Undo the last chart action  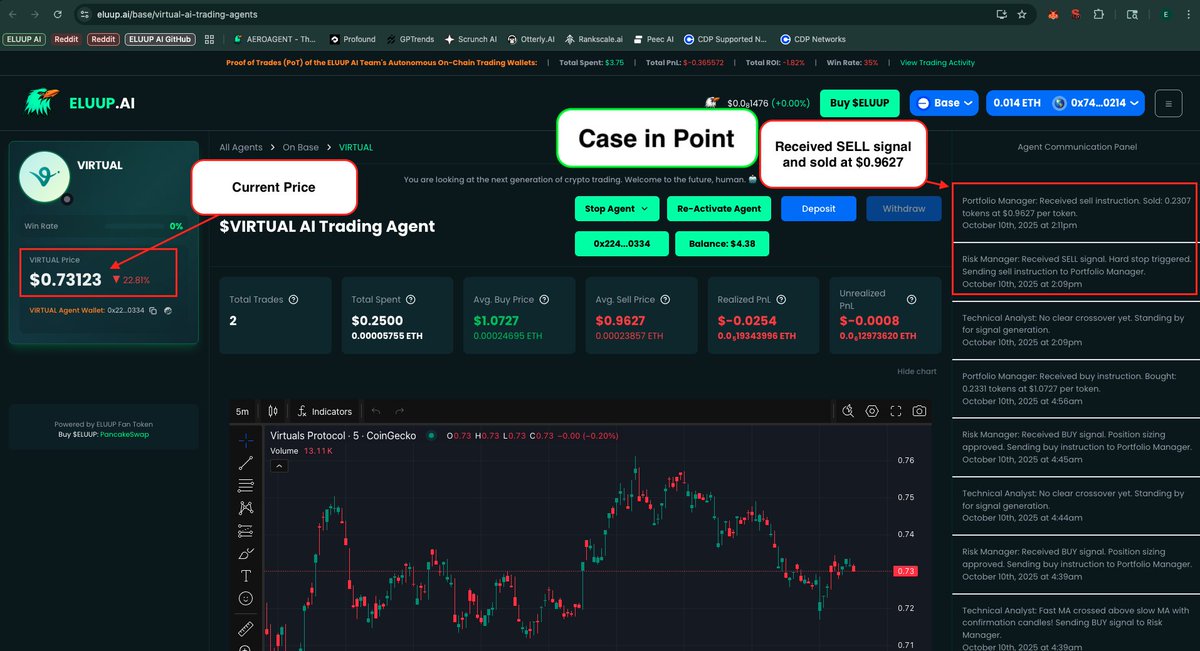376,411
